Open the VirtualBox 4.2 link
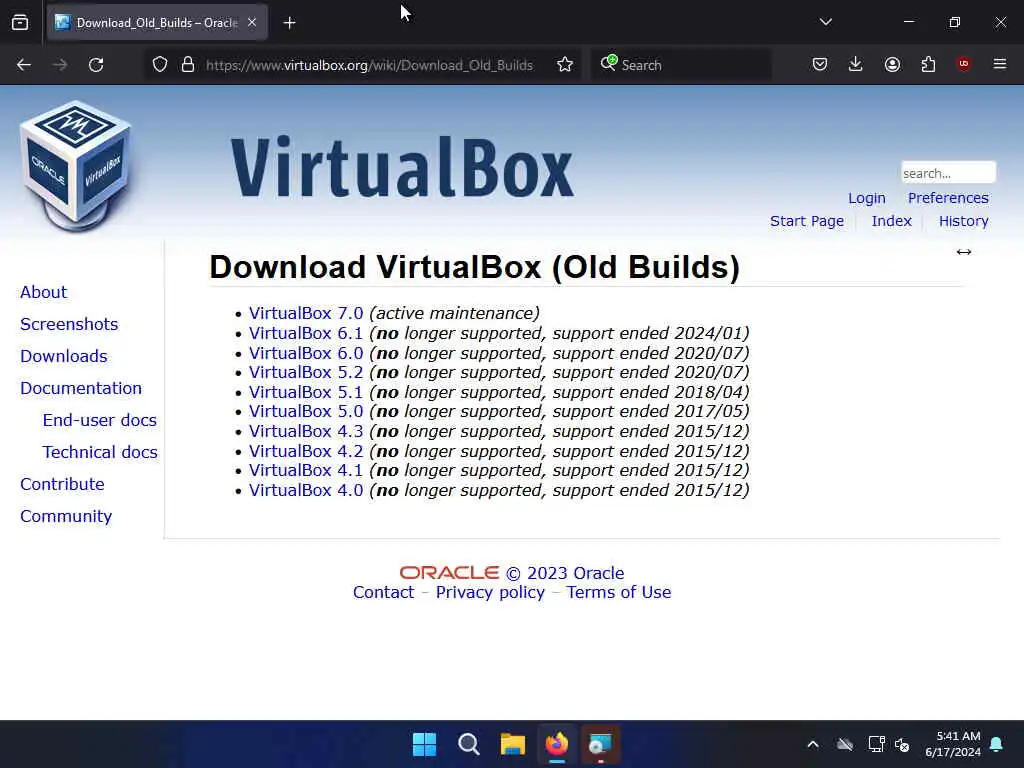1024x768 pixels. (x=306, y=451)
